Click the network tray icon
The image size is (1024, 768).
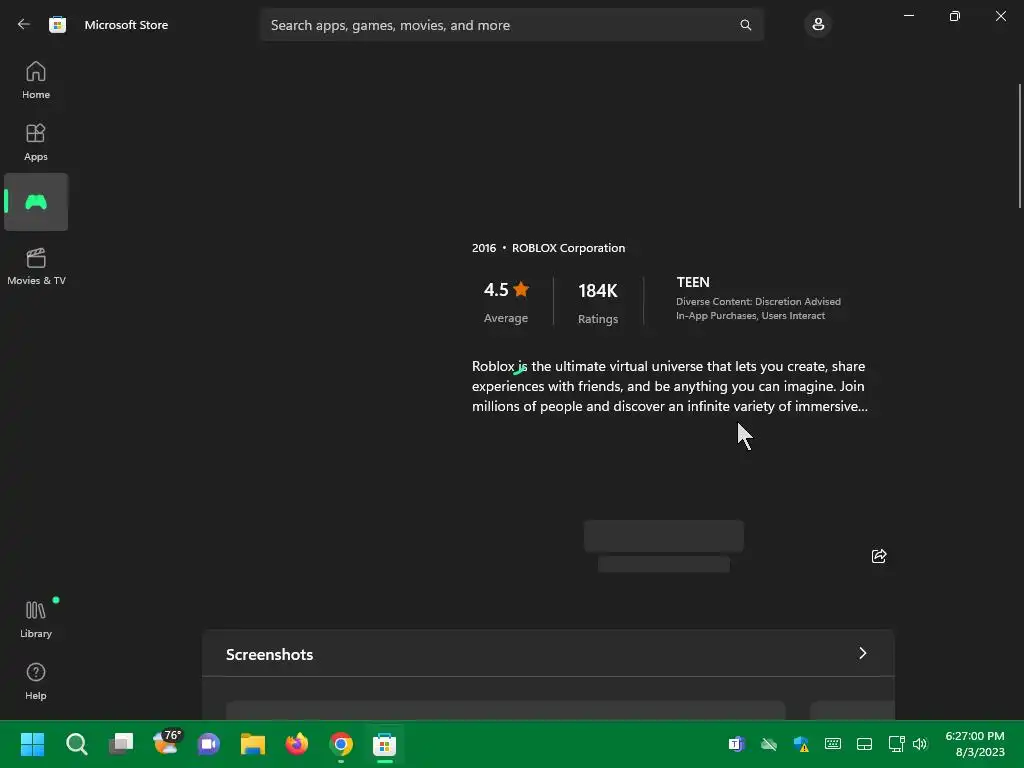coord(896,744)
